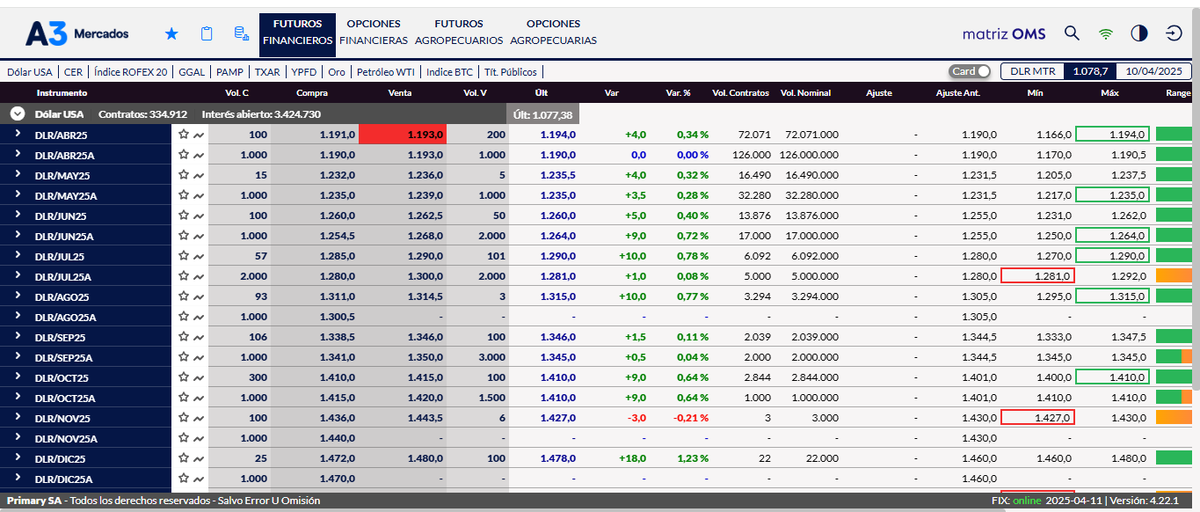Sort by the Vol. Contratos column header
Screen dimensions: 1200x512
[740, 93]
